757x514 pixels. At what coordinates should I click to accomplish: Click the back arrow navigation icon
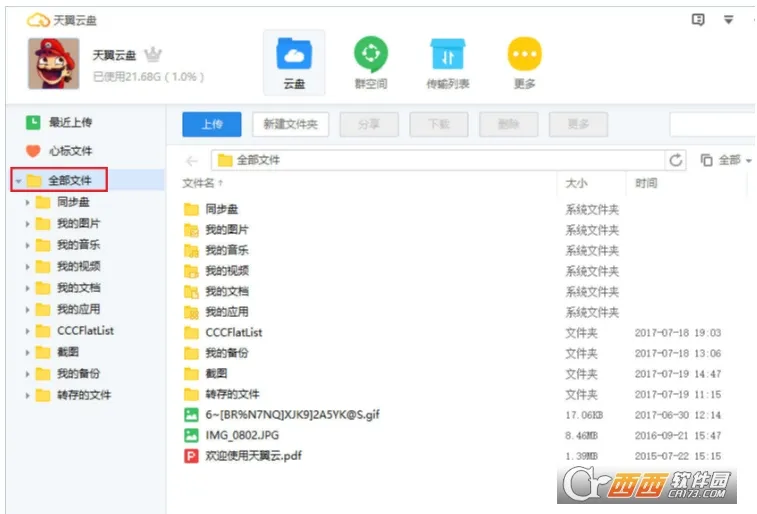[x=192, y=161]
